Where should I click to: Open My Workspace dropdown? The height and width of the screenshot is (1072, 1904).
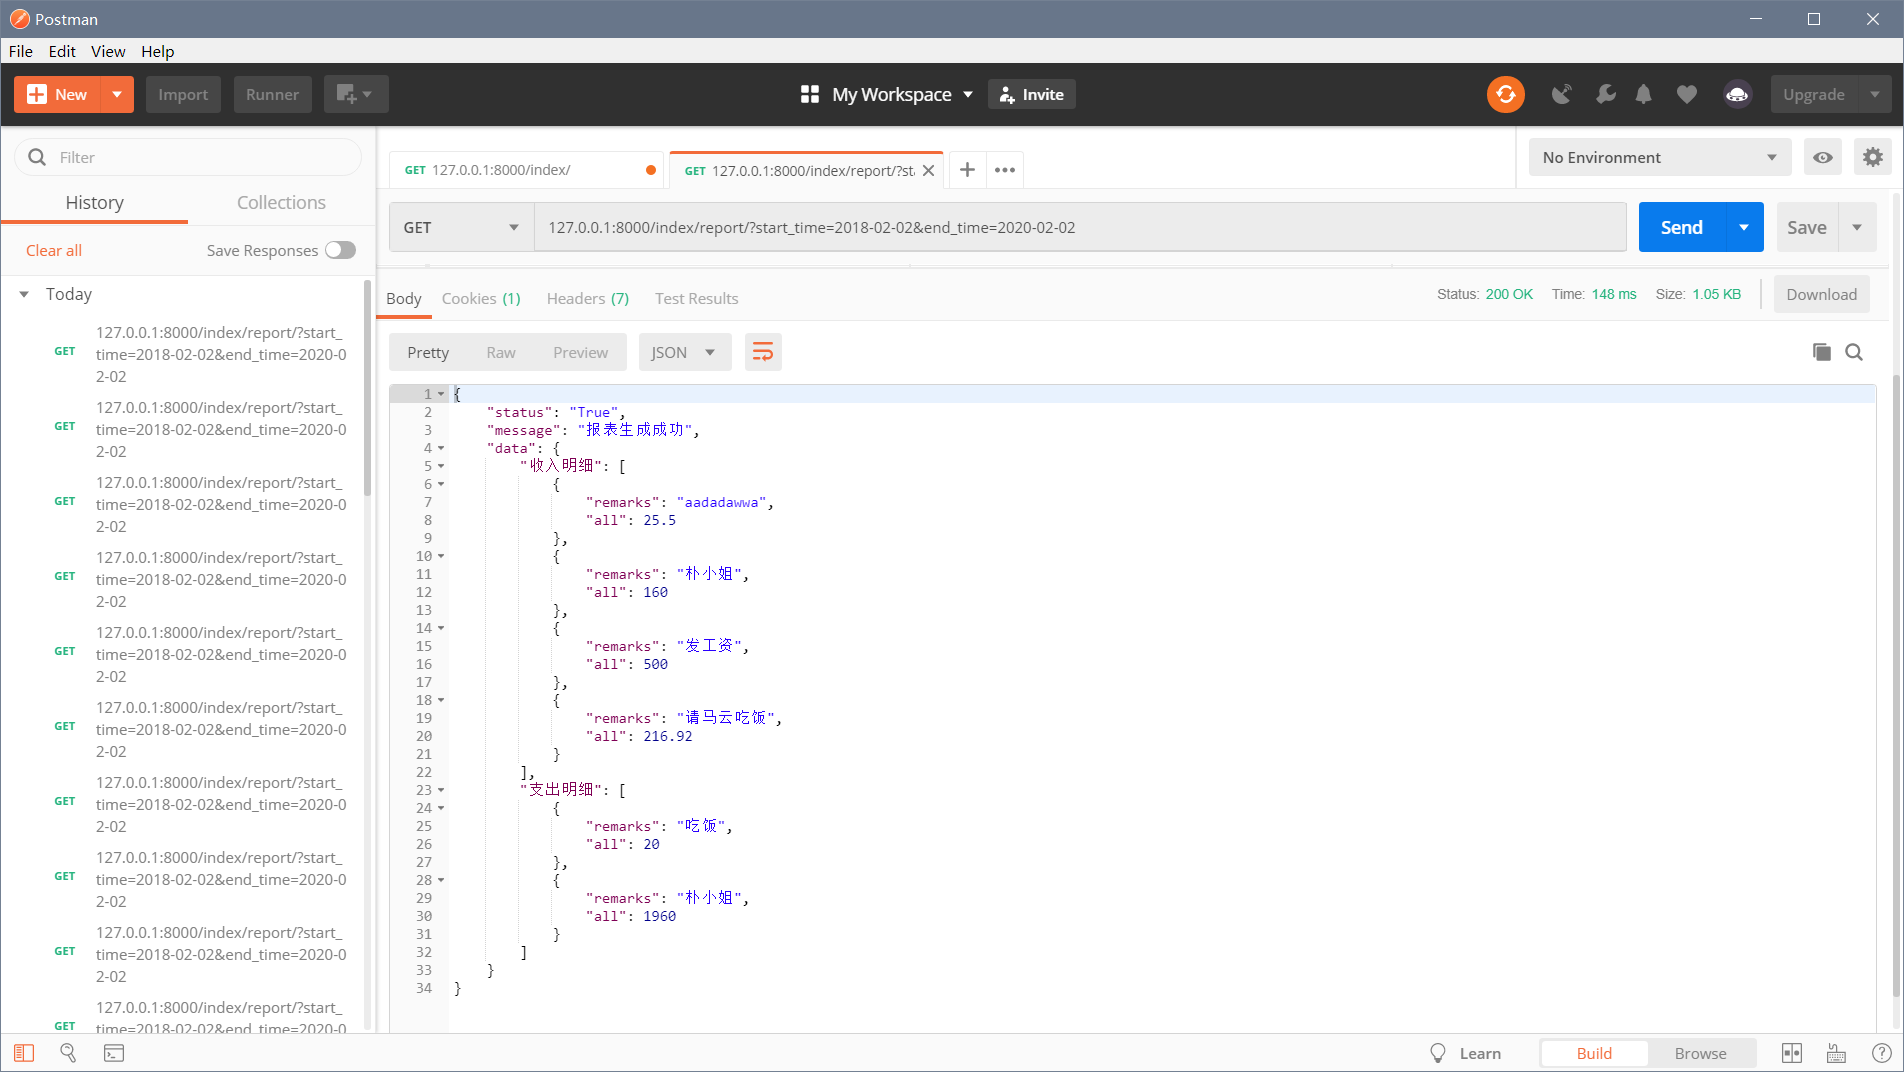(x=902, y=94)
